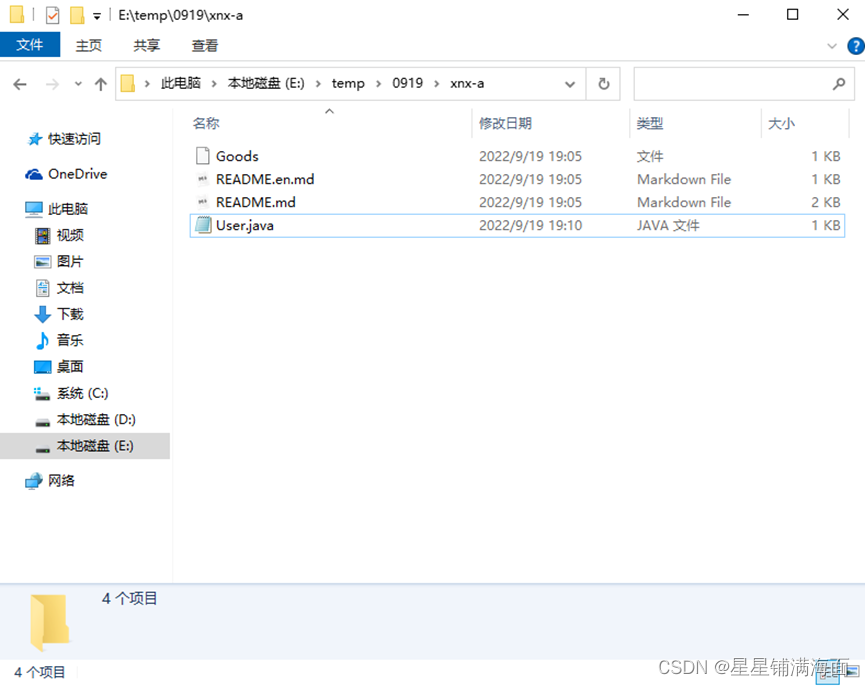Click the 快速访问 star icon

click(35, 139)
